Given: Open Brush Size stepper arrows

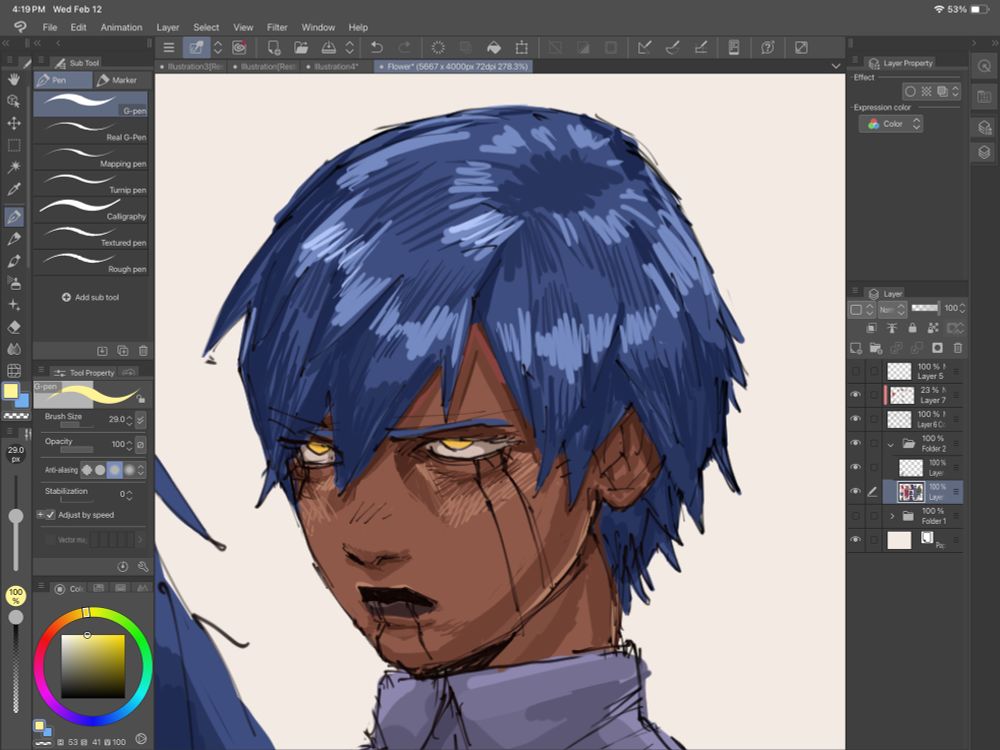Looking at the screenshot, I should coord(129,420).
